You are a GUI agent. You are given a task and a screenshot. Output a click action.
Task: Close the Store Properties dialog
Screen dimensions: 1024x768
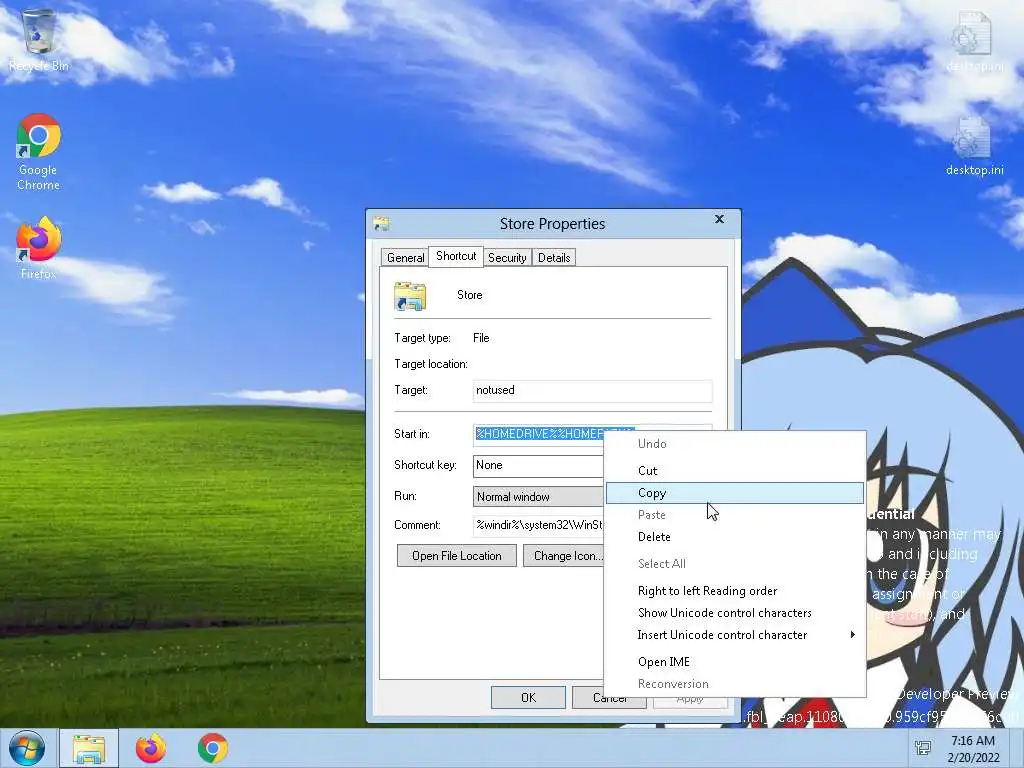pos(719,219)
